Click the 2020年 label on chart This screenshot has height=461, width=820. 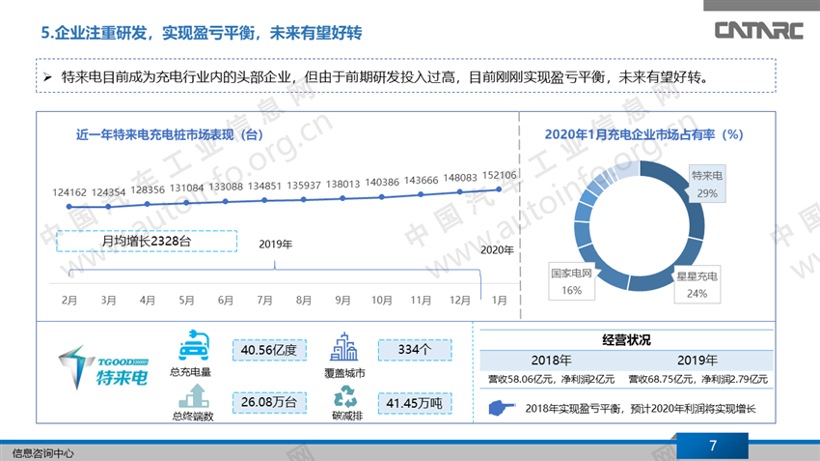(497, 250)
